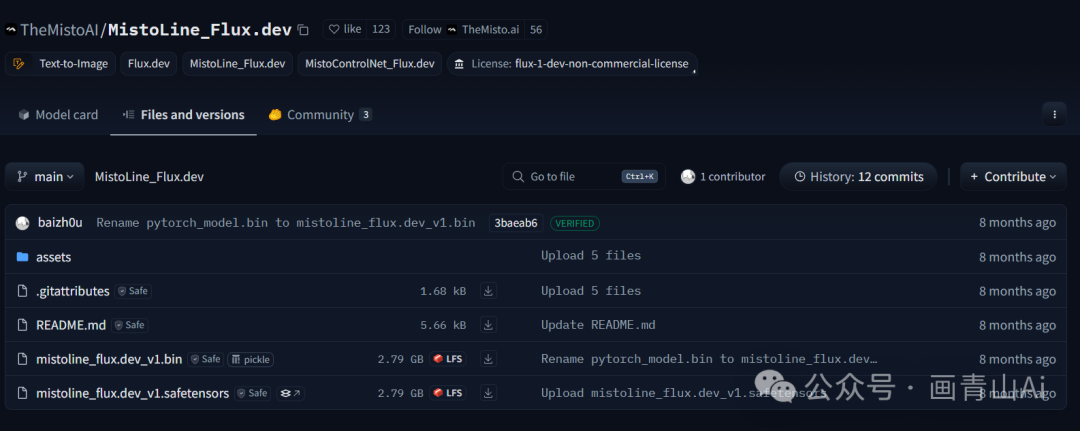Screen dimensions: 1080x431
Task: Click MistoLine_Flux.dev breadcrumb path
Action: tap(149, 177)
